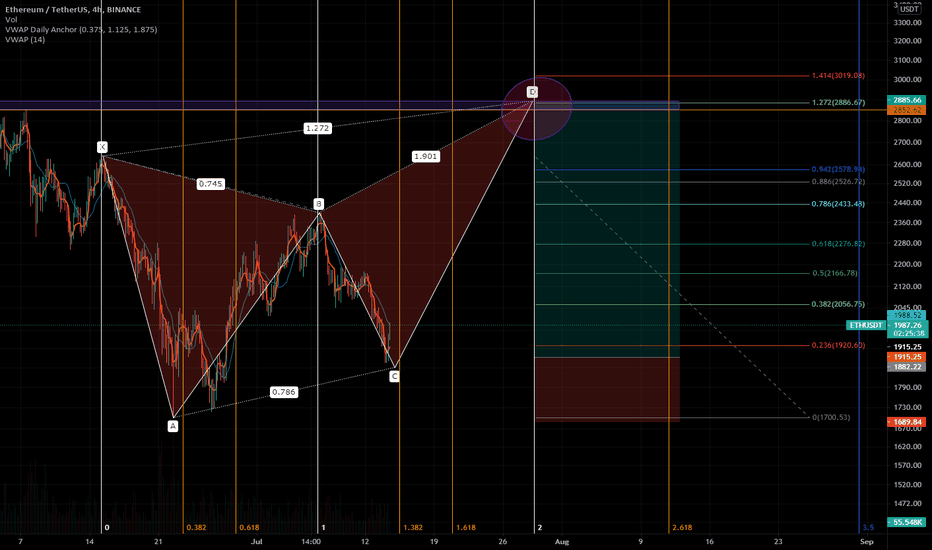Select the 3.5 blue time zone label

pos(868,527)
